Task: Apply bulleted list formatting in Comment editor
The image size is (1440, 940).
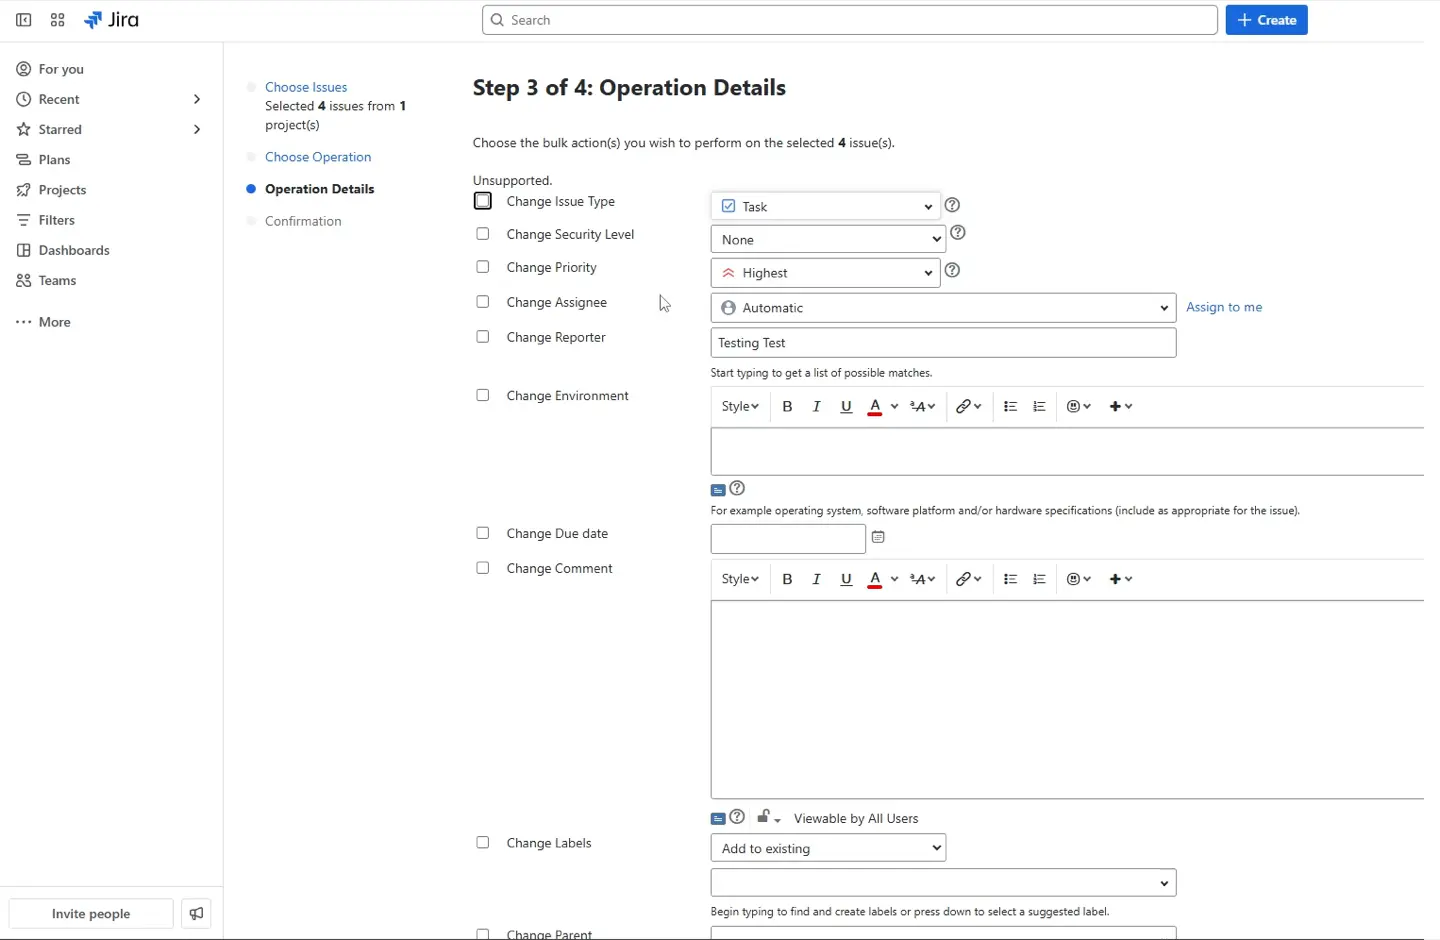Action: click(x=1009, y=579)
